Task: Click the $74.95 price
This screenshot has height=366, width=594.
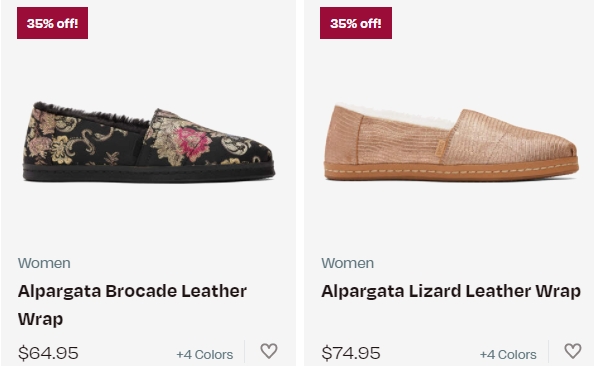Action: coord(351,353)
